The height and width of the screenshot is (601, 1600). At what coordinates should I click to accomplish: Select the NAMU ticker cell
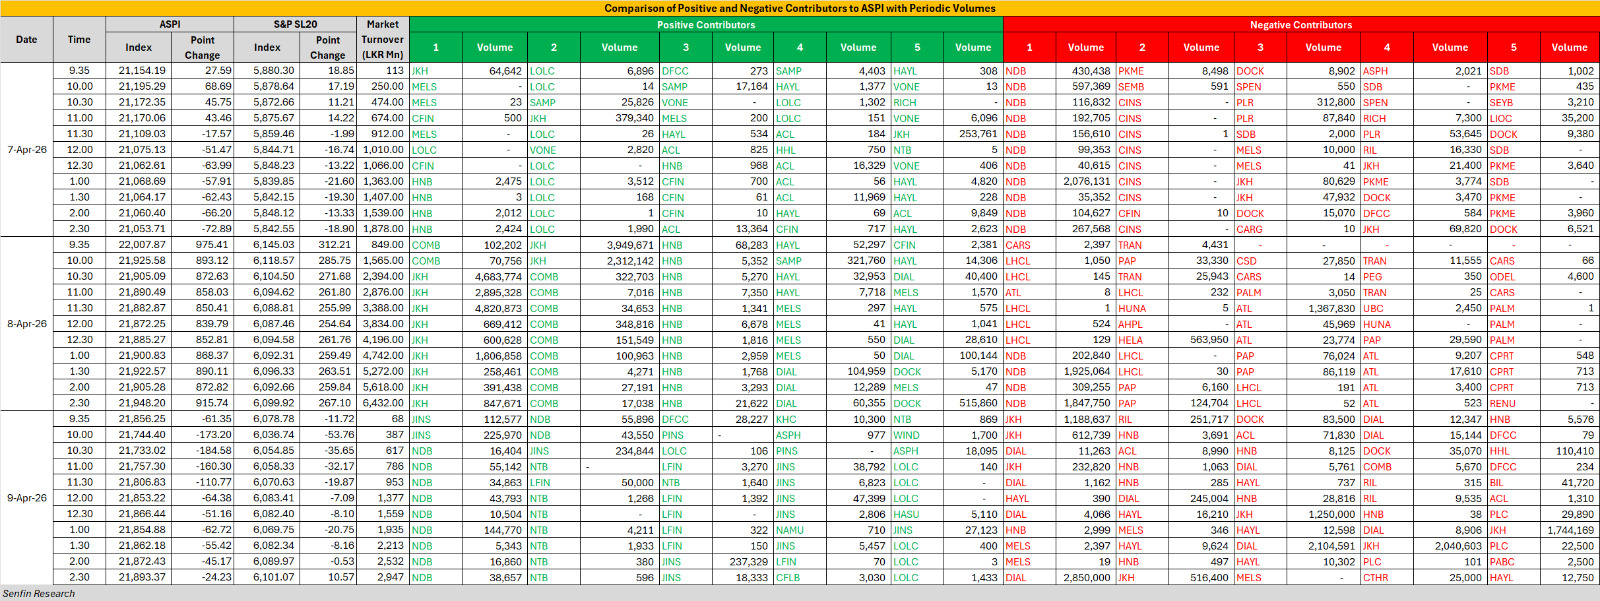click(x=789, y=530)
